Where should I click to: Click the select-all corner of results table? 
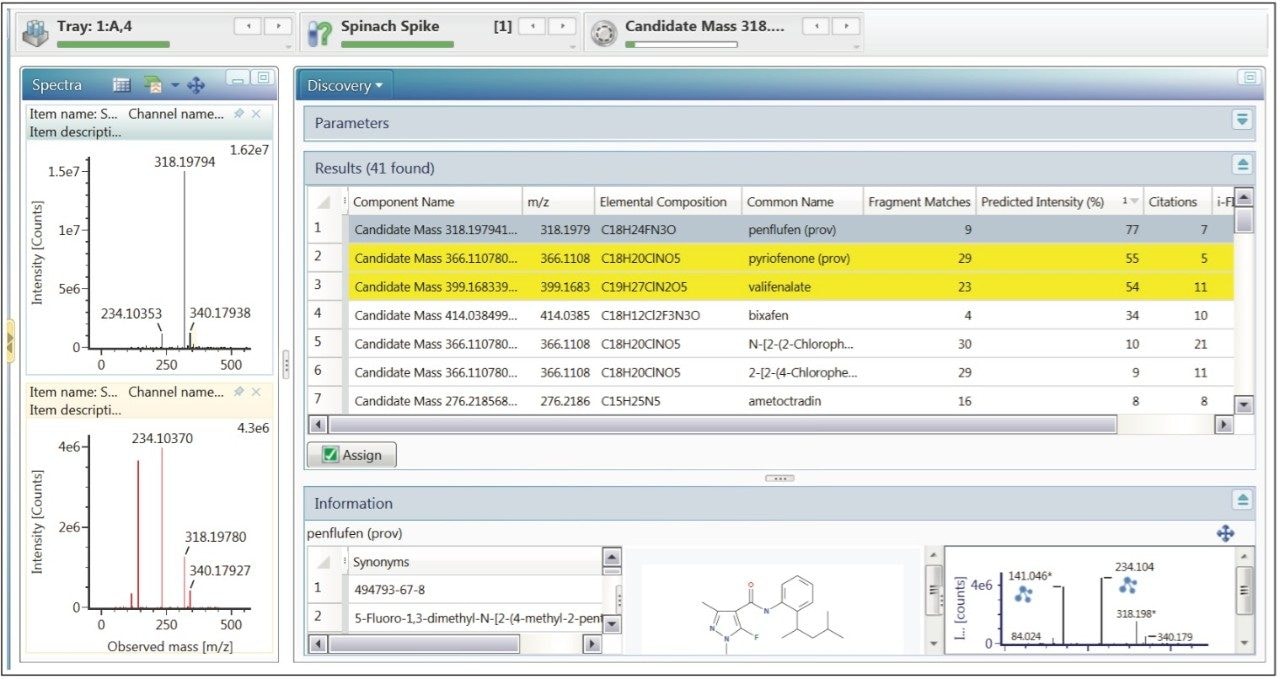click(x=325, y=202)
